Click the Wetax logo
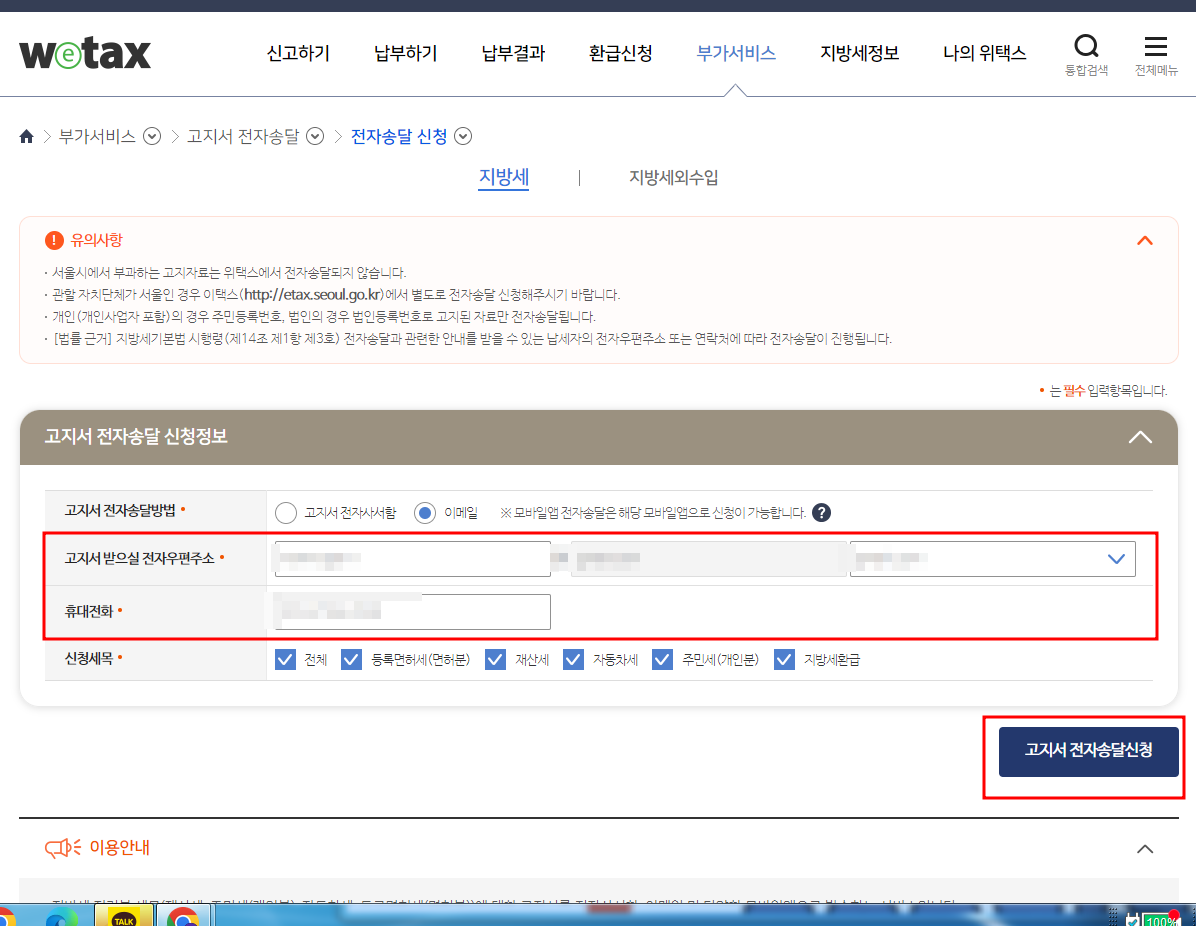Screen dimensions: 1196x926 (85, 52)
